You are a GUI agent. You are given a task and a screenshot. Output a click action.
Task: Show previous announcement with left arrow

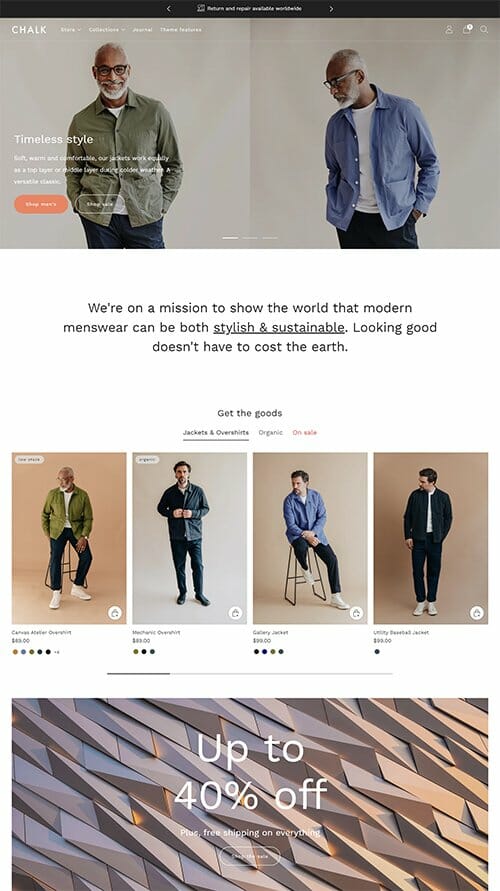tap(169, 9)
